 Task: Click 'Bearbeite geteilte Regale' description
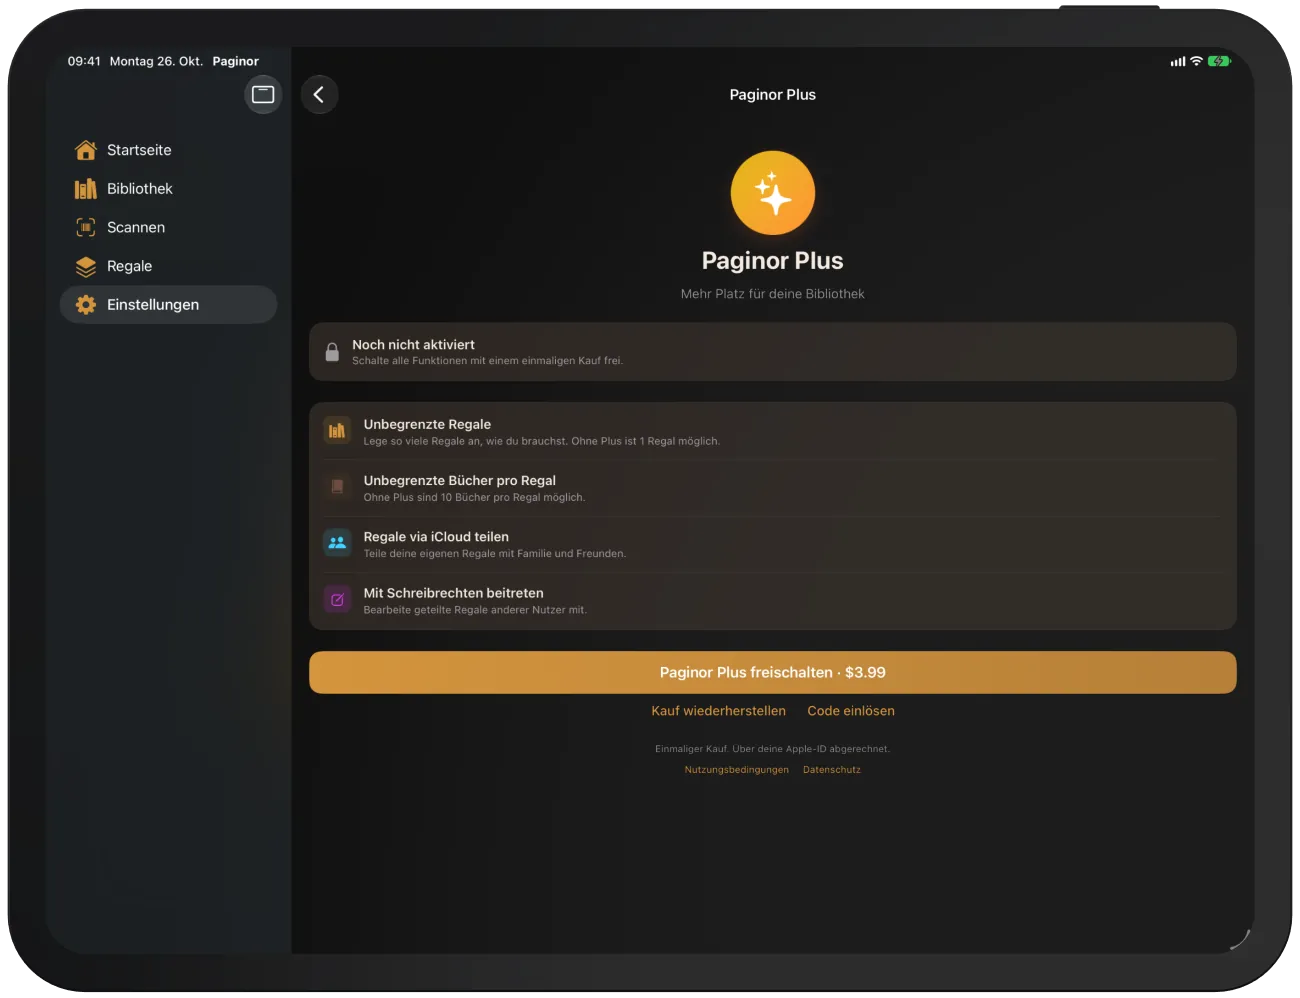475,610
